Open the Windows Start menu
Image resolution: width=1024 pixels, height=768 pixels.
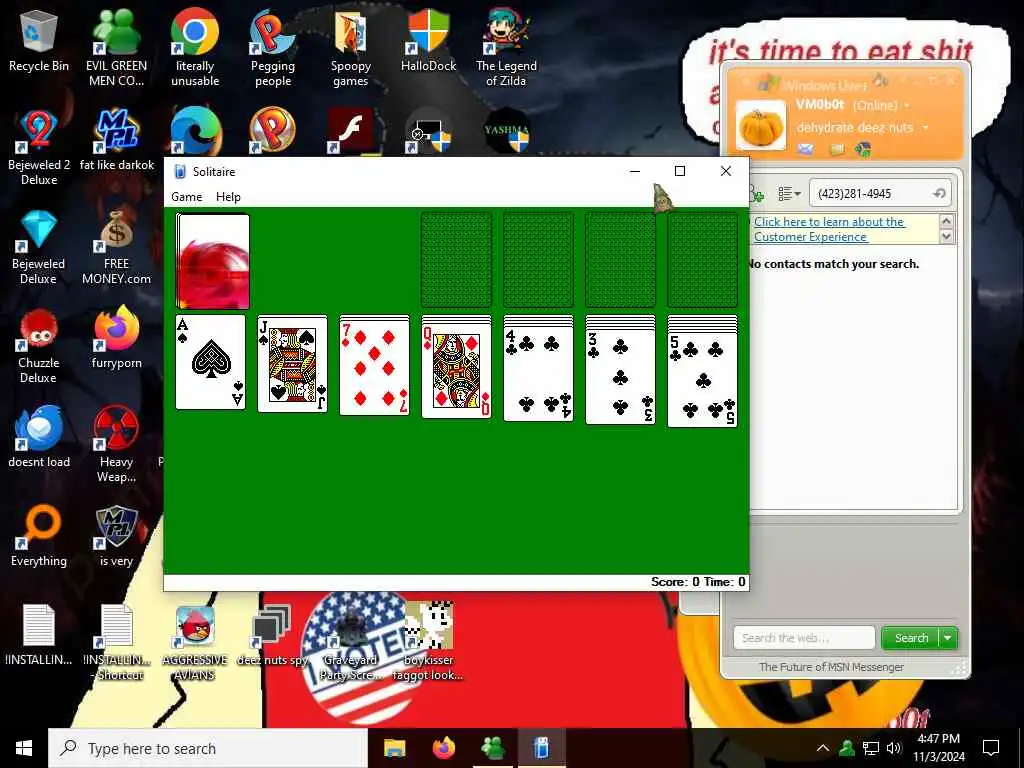24,748
